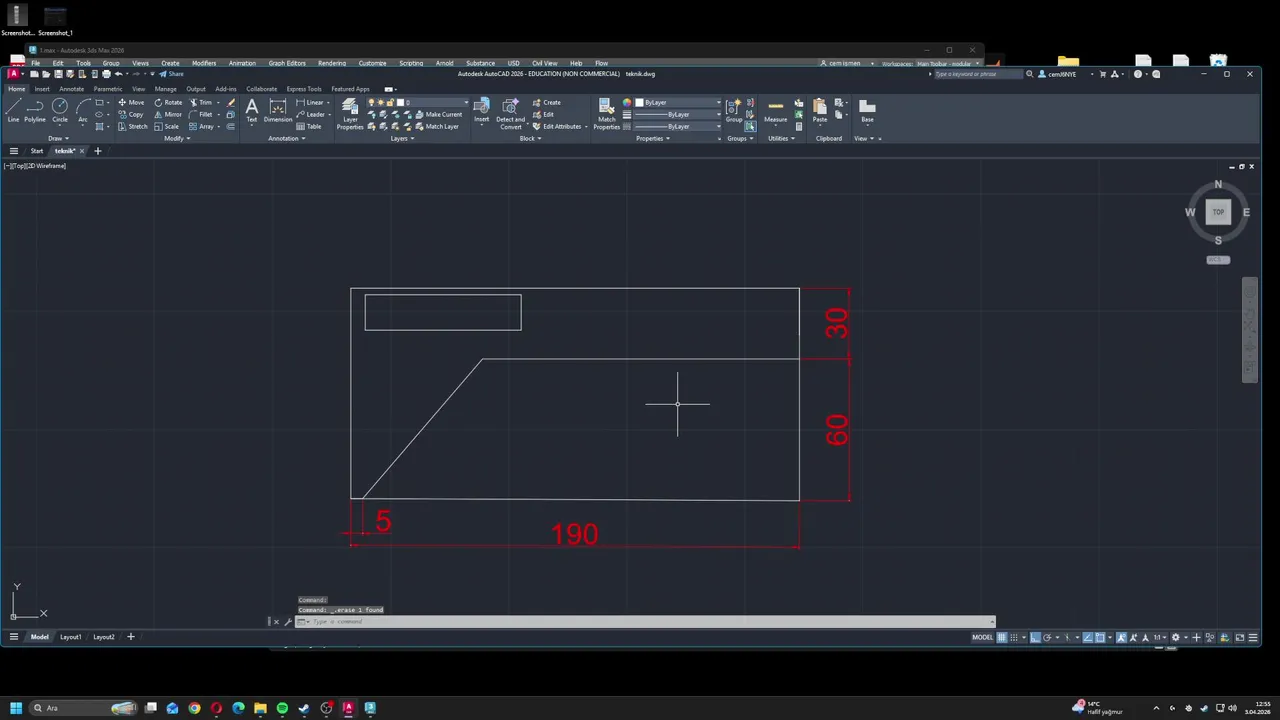
Task: Open the Express Tools ribbon tab
Action: [304, 89]
